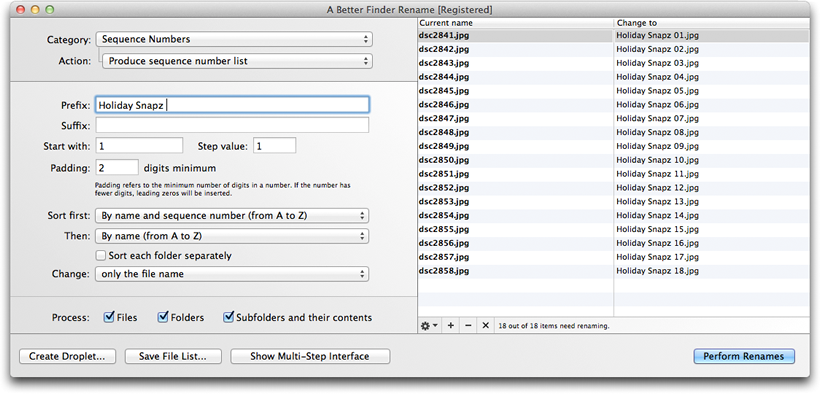Click Show Multi-Step Interface button
Screen dimensions: 820x394
pyautogui.click(x=310, y=356)
